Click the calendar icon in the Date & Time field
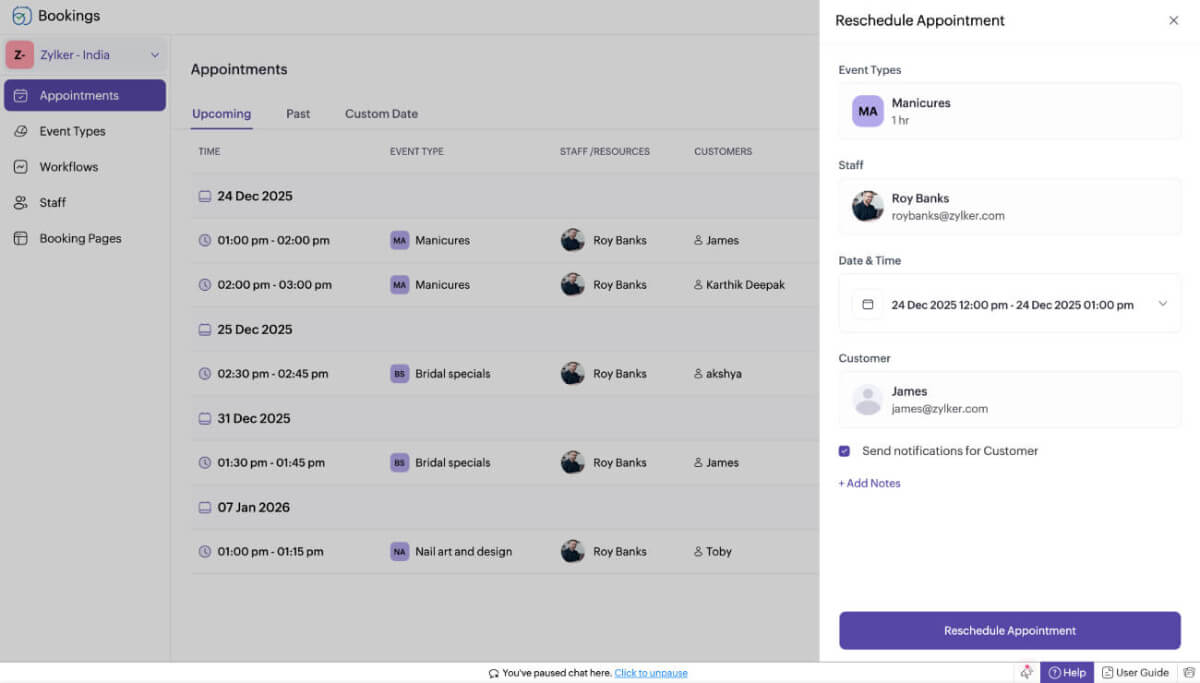 (867, 304)
